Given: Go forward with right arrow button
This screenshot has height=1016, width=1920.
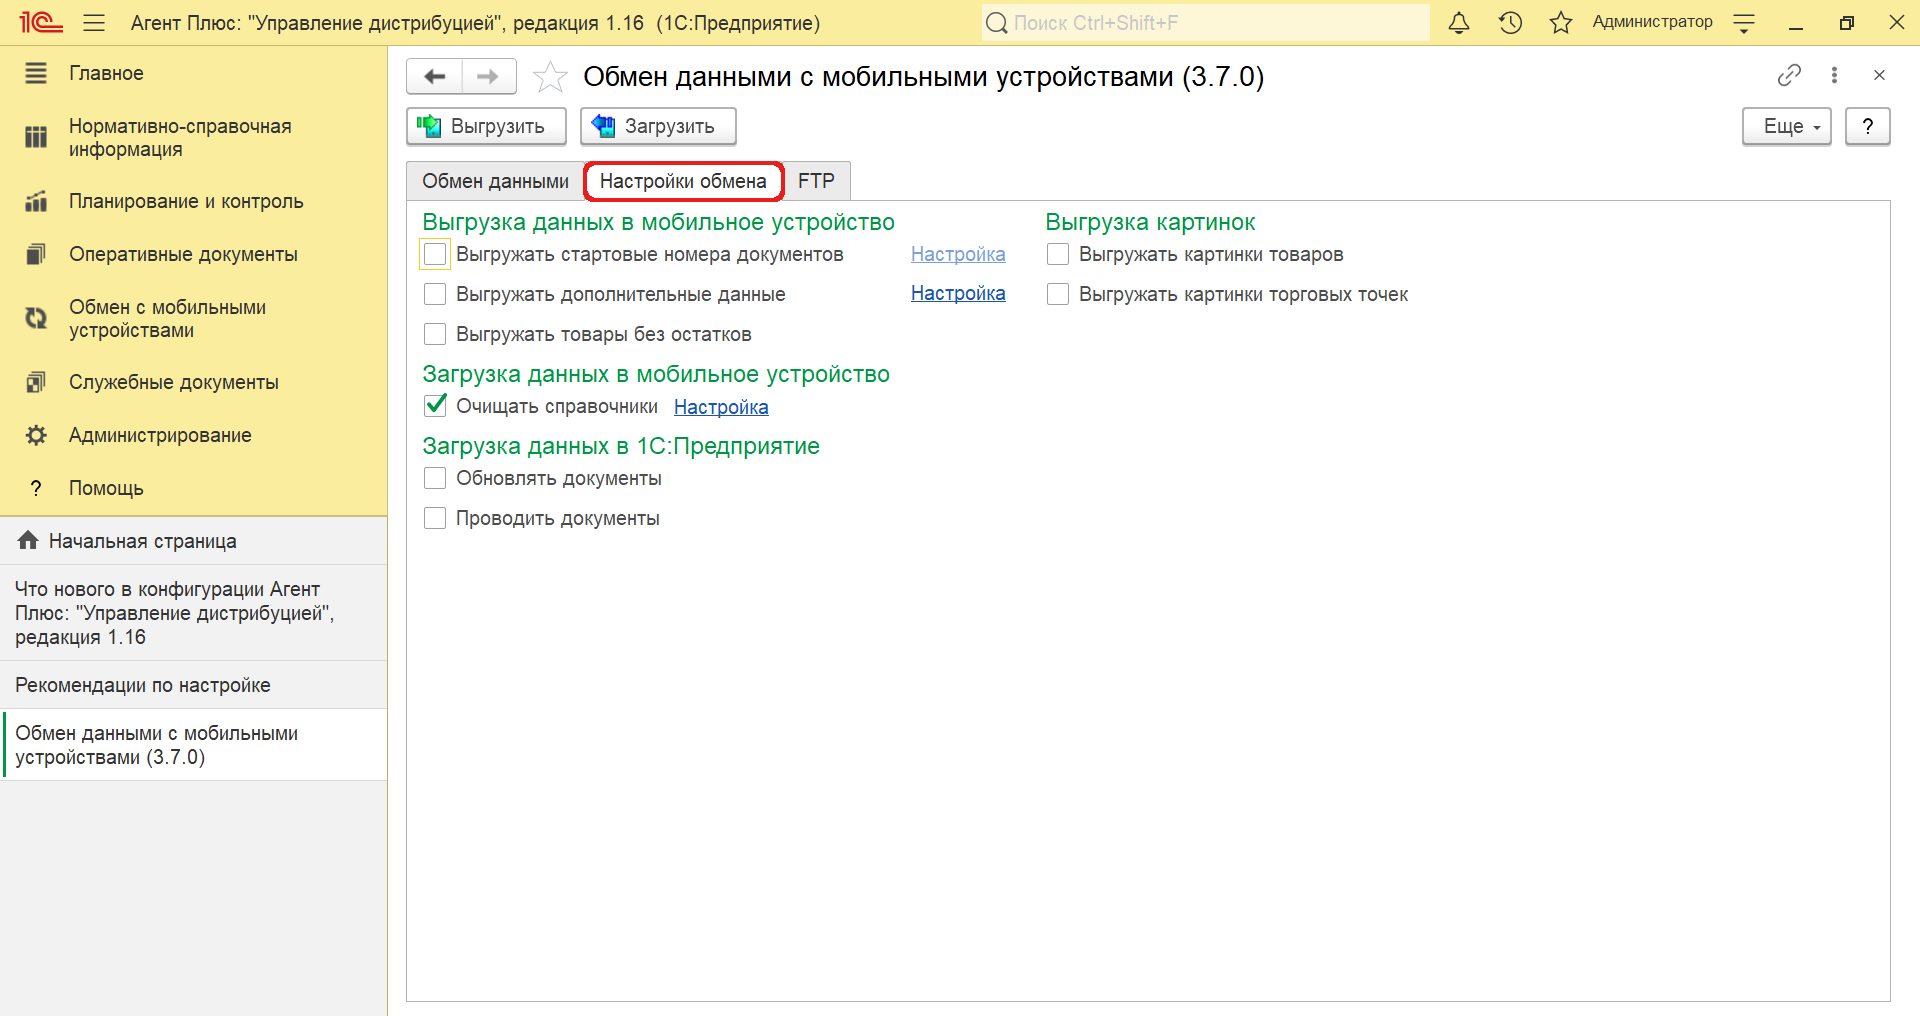Looking at the screenshot, I should [488, 76].
